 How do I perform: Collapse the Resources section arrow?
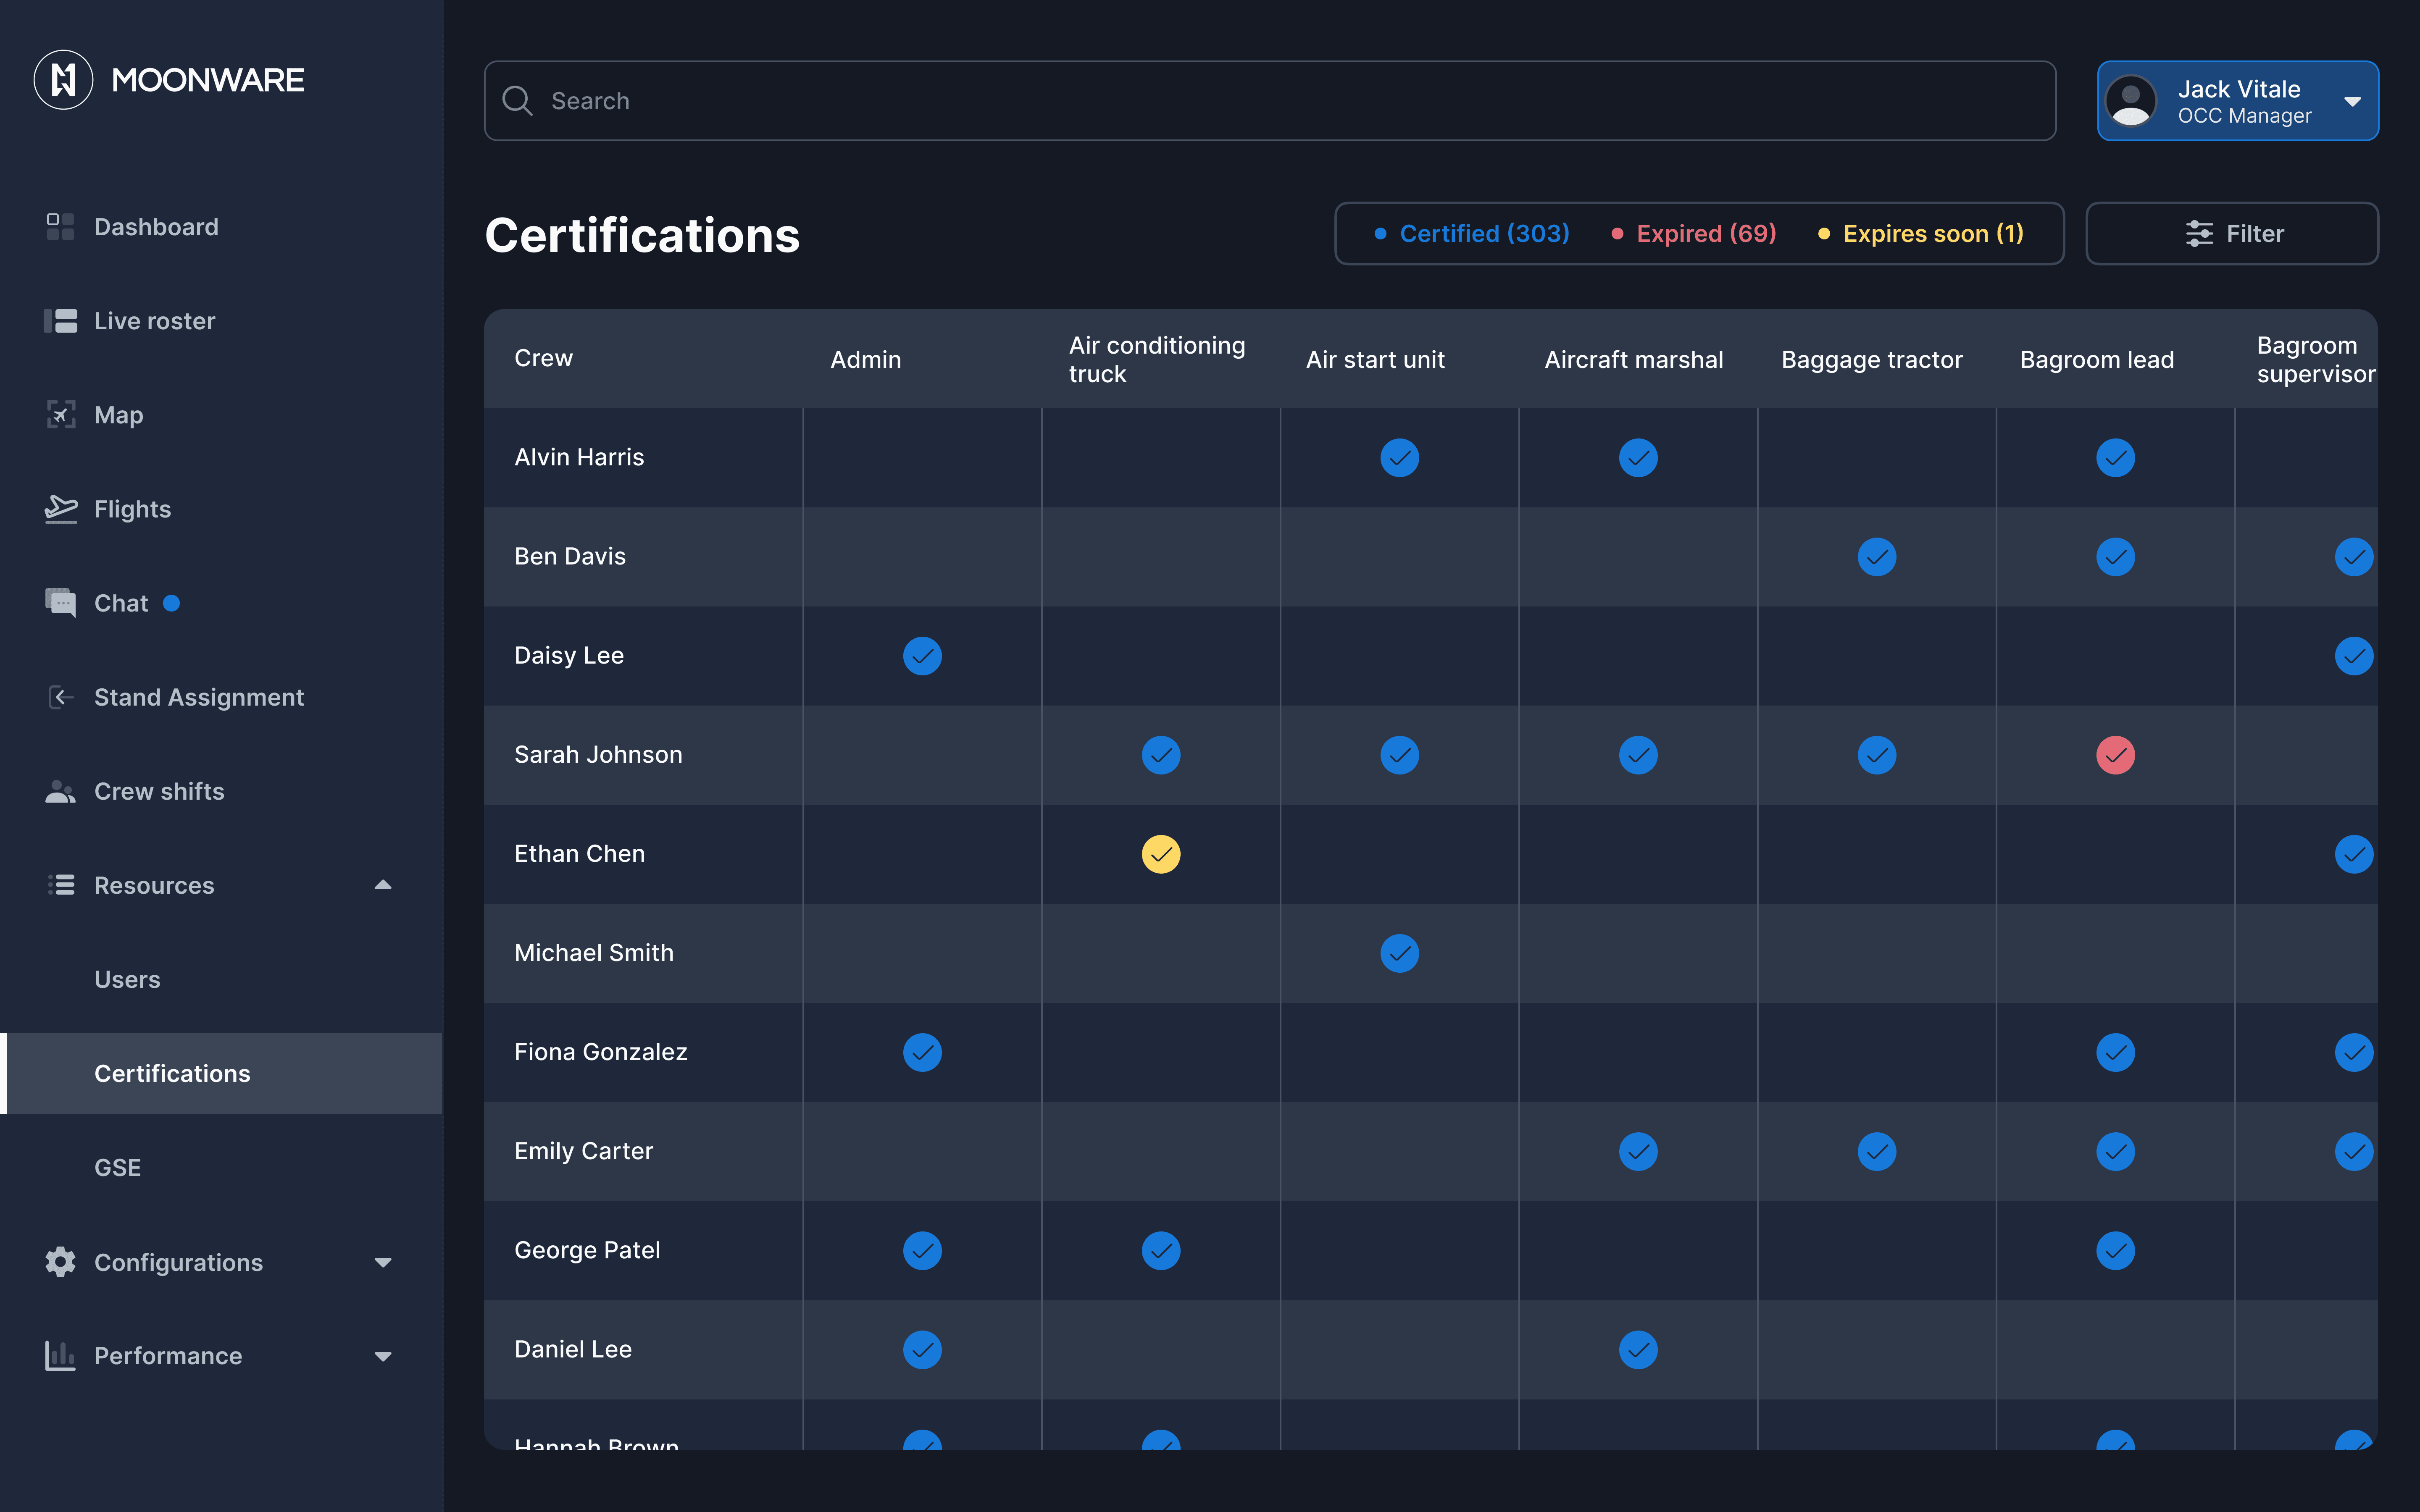(382, 885)
